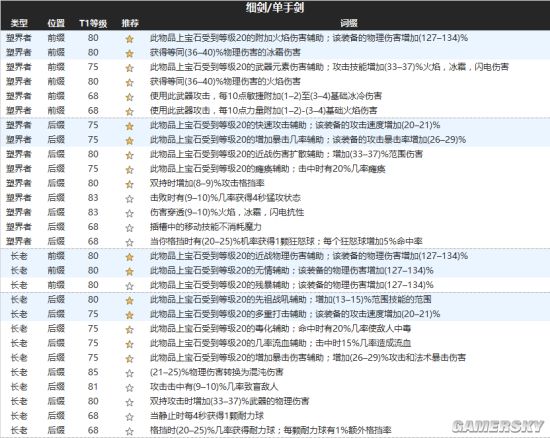Click the empty star for 残暴辅助 row

[129, 286]
